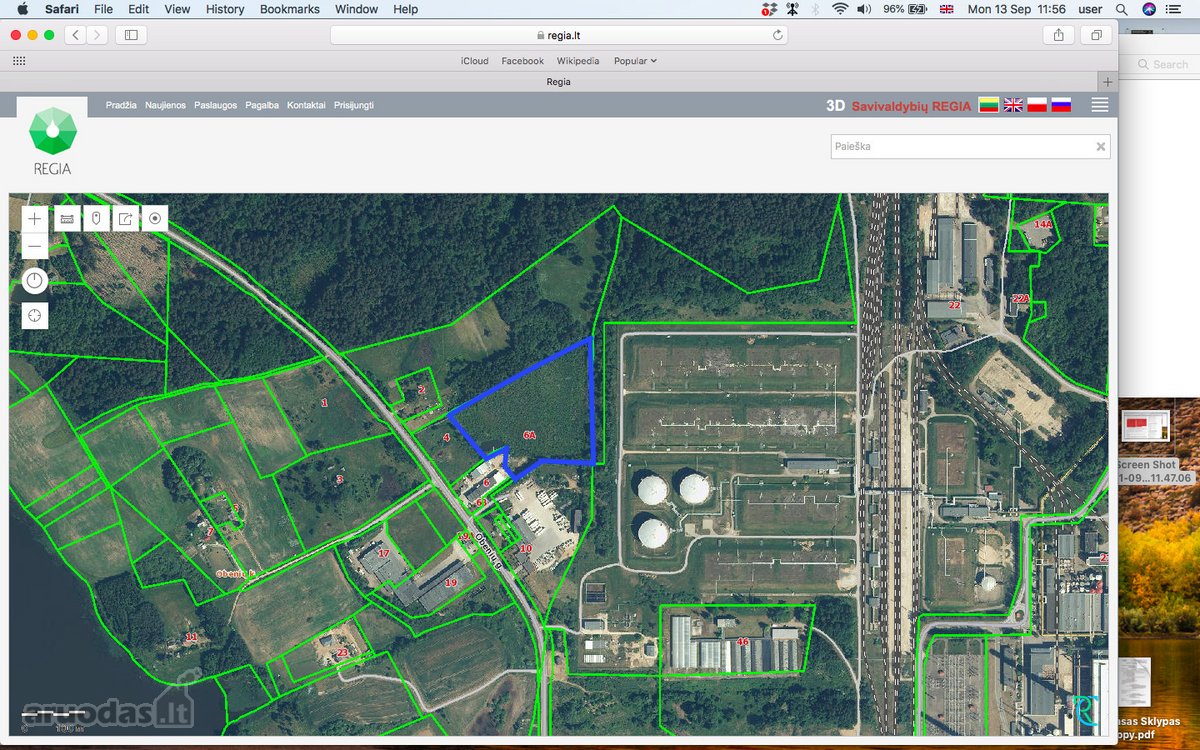This screenshot has height=750, width=1200.
Task: Activate the circular target layer tool
Action: 154,218
